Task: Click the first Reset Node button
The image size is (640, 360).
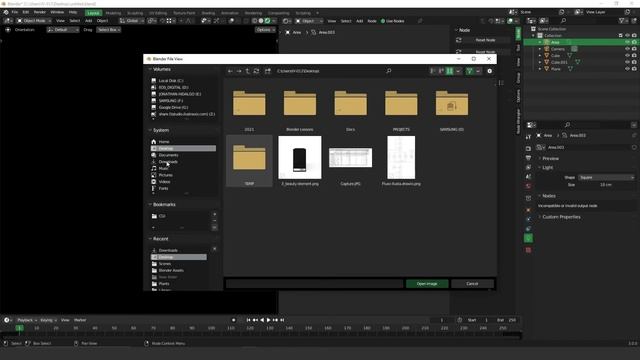Action: pos(485,40)
